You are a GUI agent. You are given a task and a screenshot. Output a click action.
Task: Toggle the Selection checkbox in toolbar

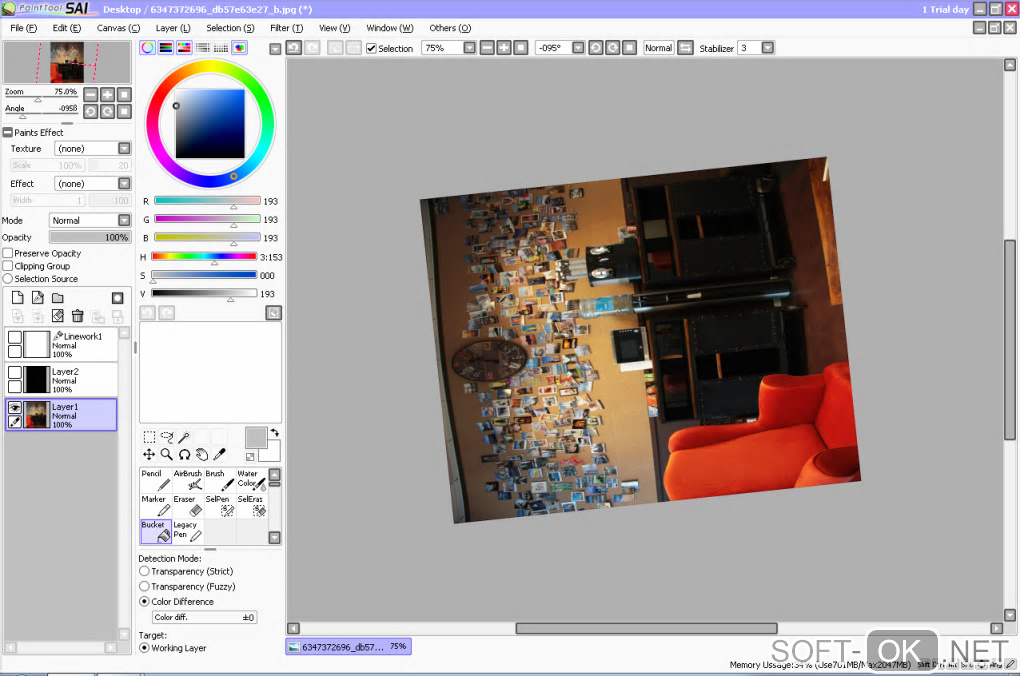[x=371, y=48]
